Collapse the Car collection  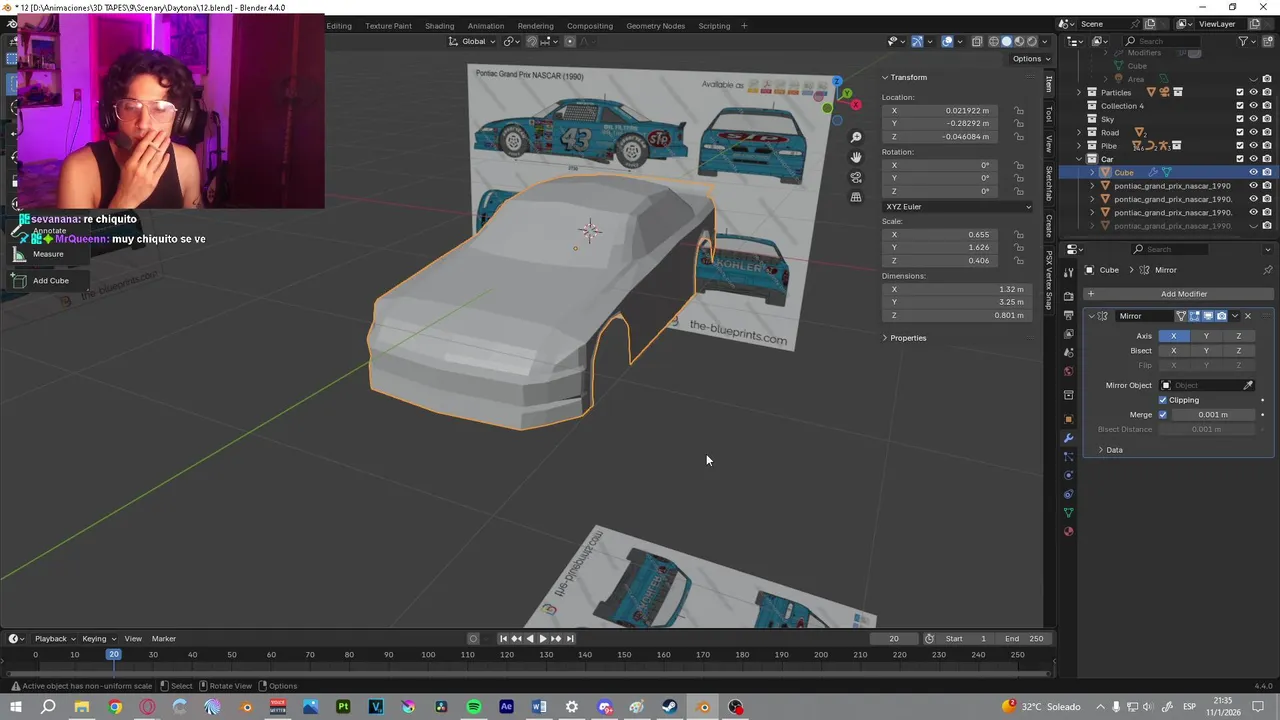click(x=1079, y=159)
